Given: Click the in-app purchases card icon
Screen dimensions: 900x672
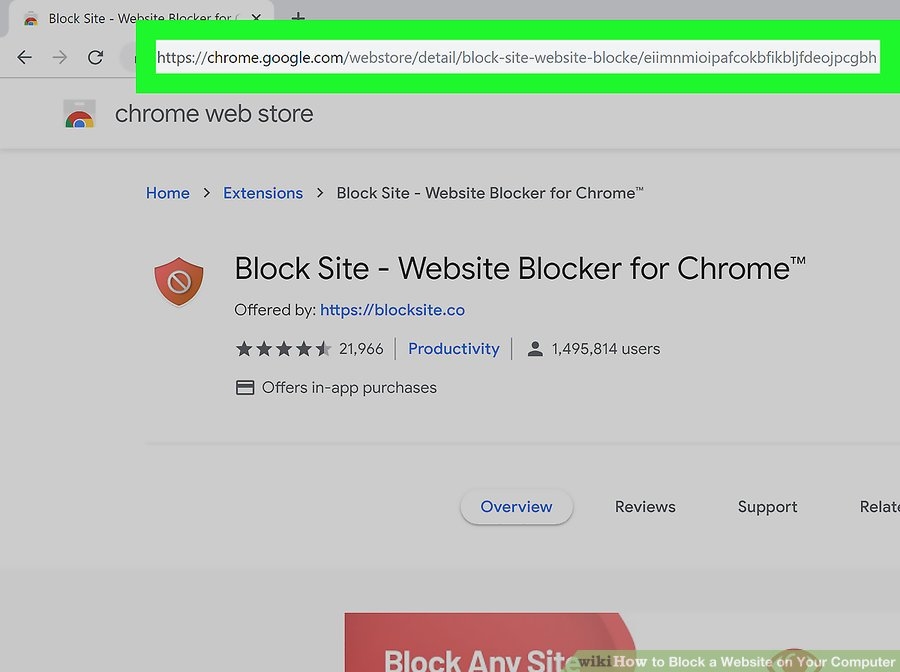Looking at the screenshot, I should [x=245, y=388].
